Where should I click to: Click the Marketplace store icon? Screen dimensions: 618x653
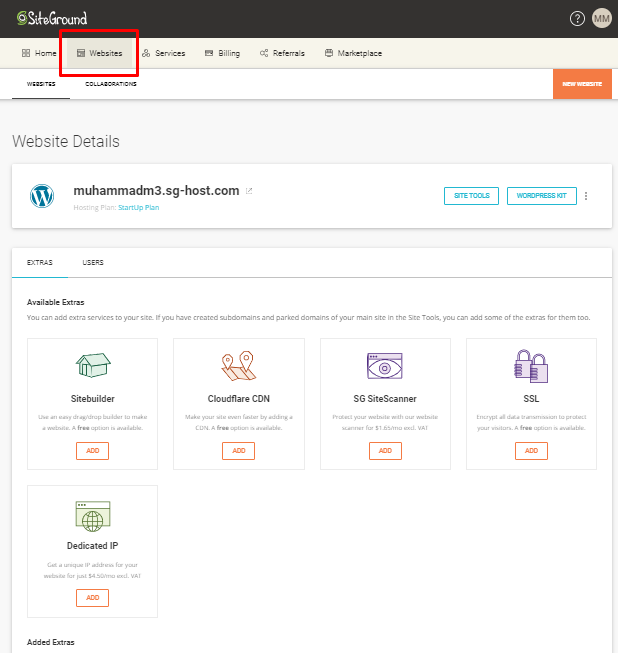(x=329, y=53)
